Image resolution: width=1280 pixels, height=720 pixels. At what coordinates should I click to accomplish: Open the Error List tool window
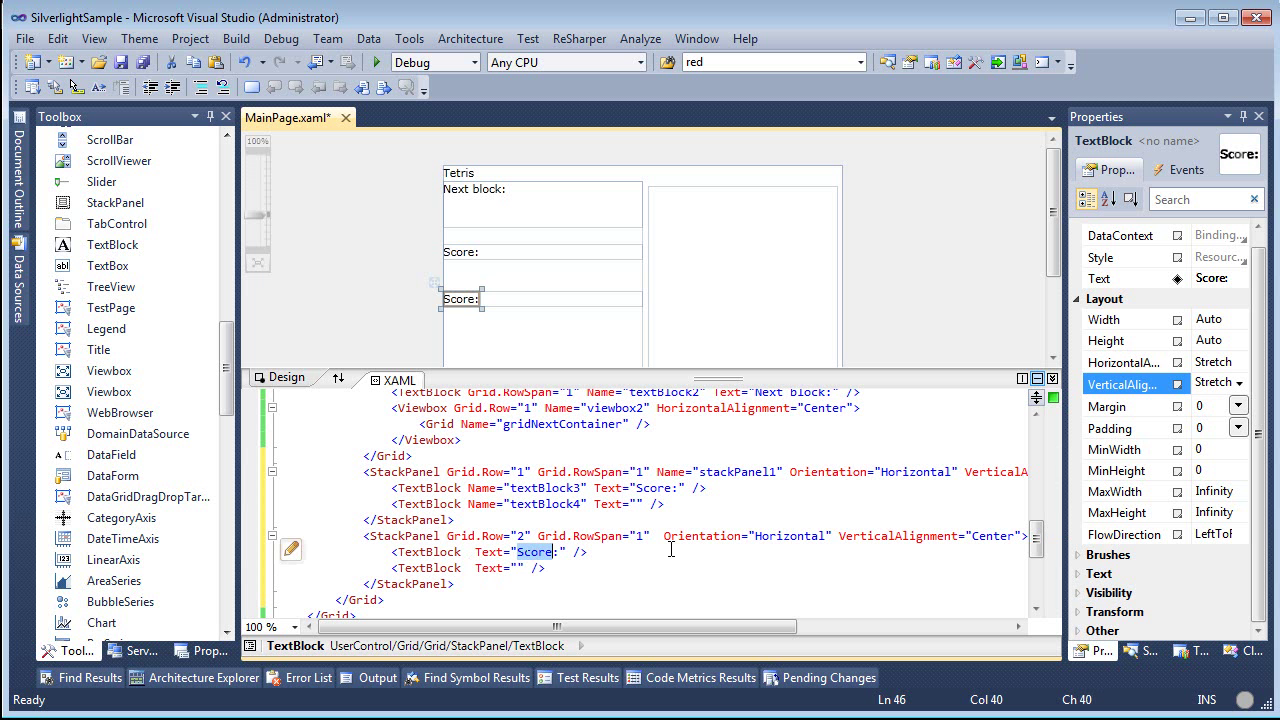(x=300, y=677)
